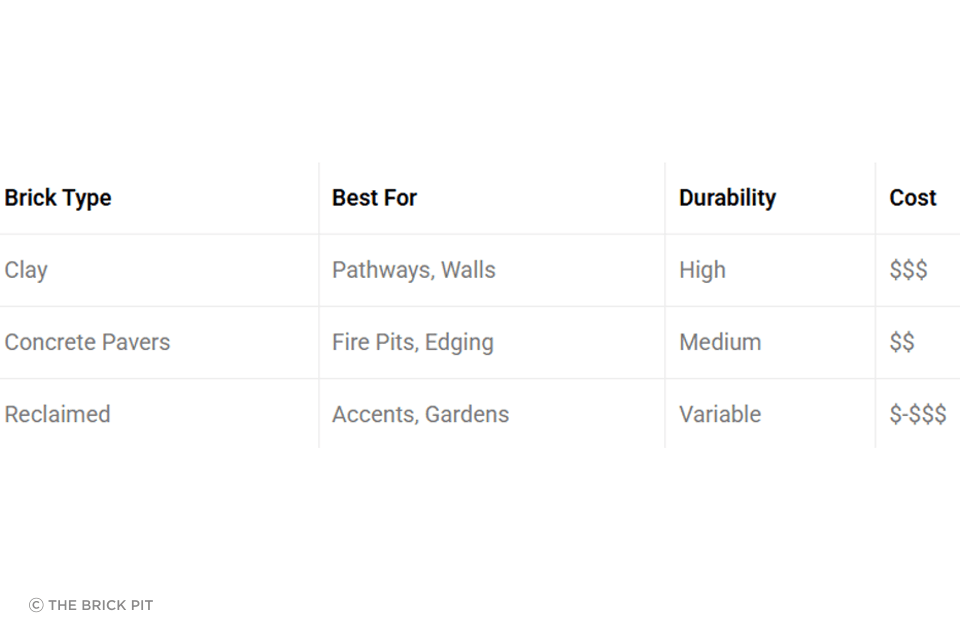
Task: Click the word Gardens
Action: [x=467, y=414]
